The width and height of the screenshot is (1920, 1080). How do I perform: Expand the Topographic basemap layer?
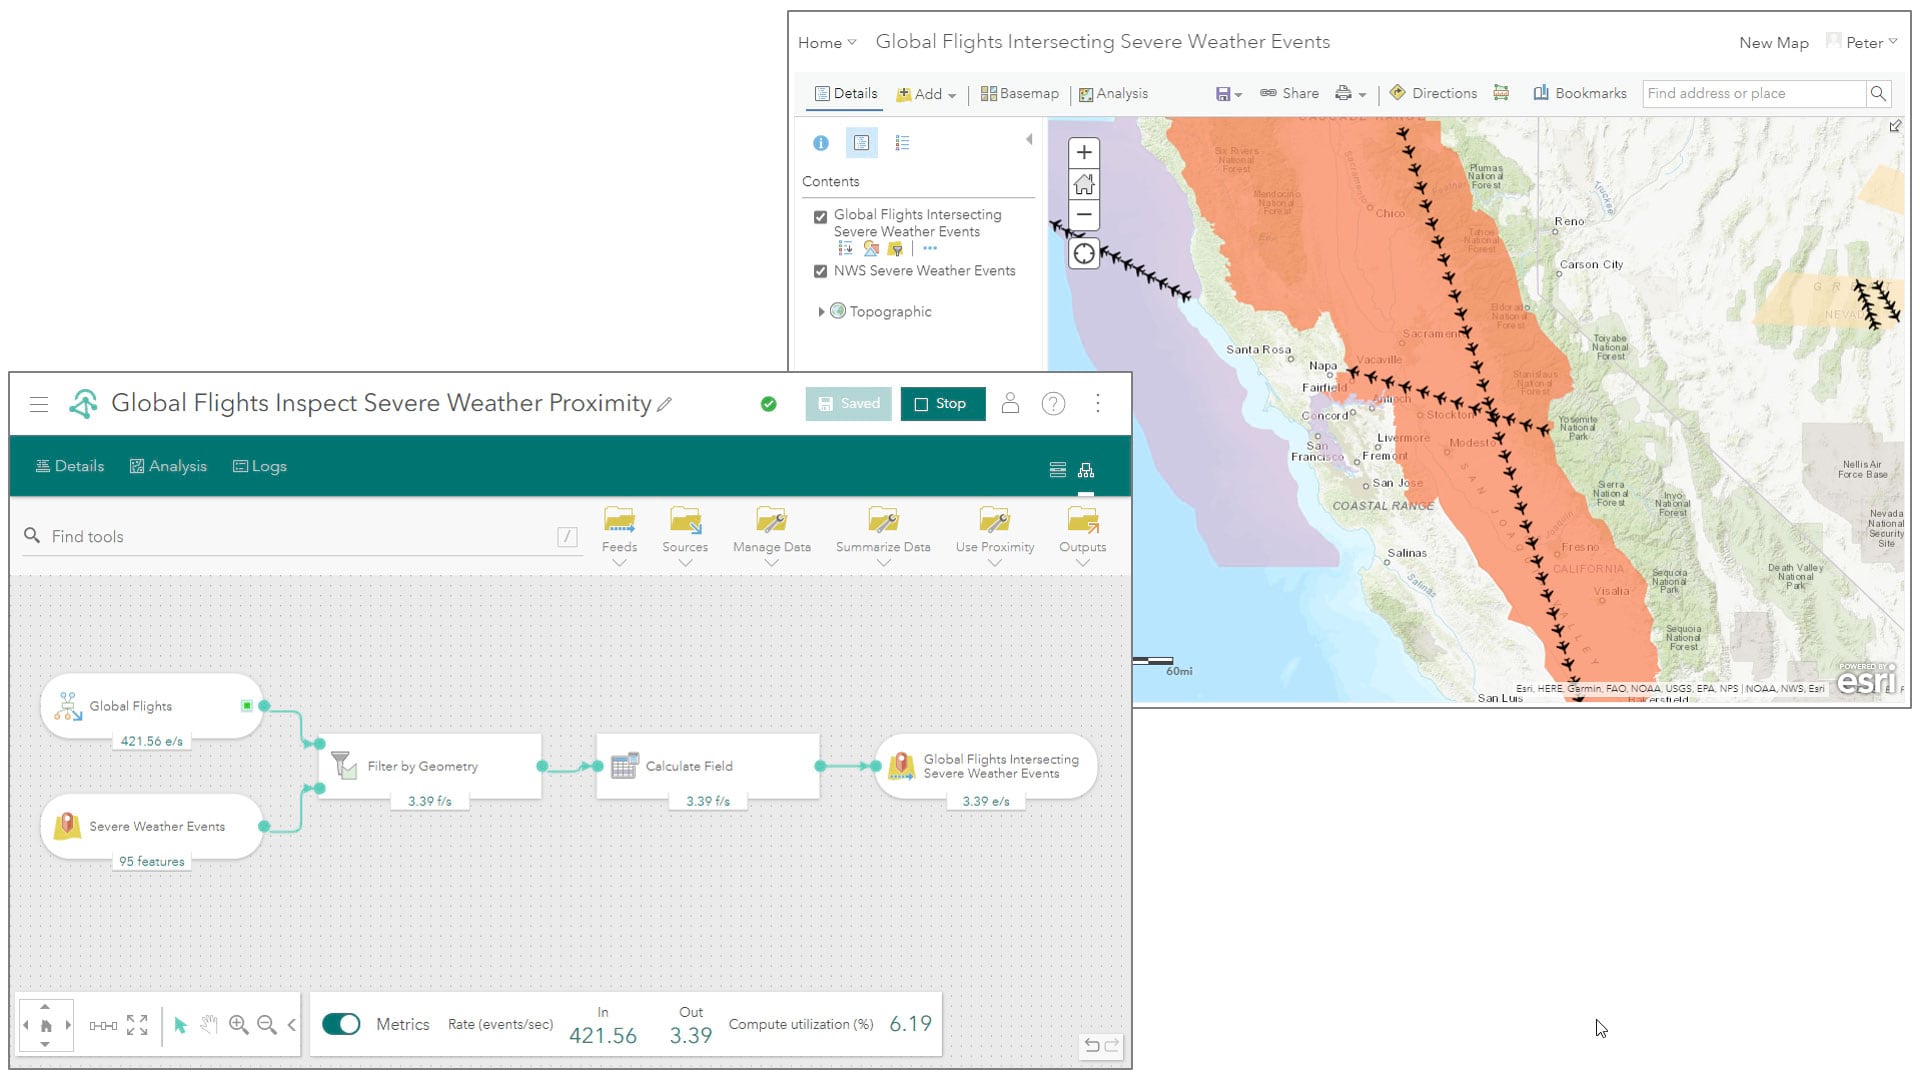coord(821,312)
